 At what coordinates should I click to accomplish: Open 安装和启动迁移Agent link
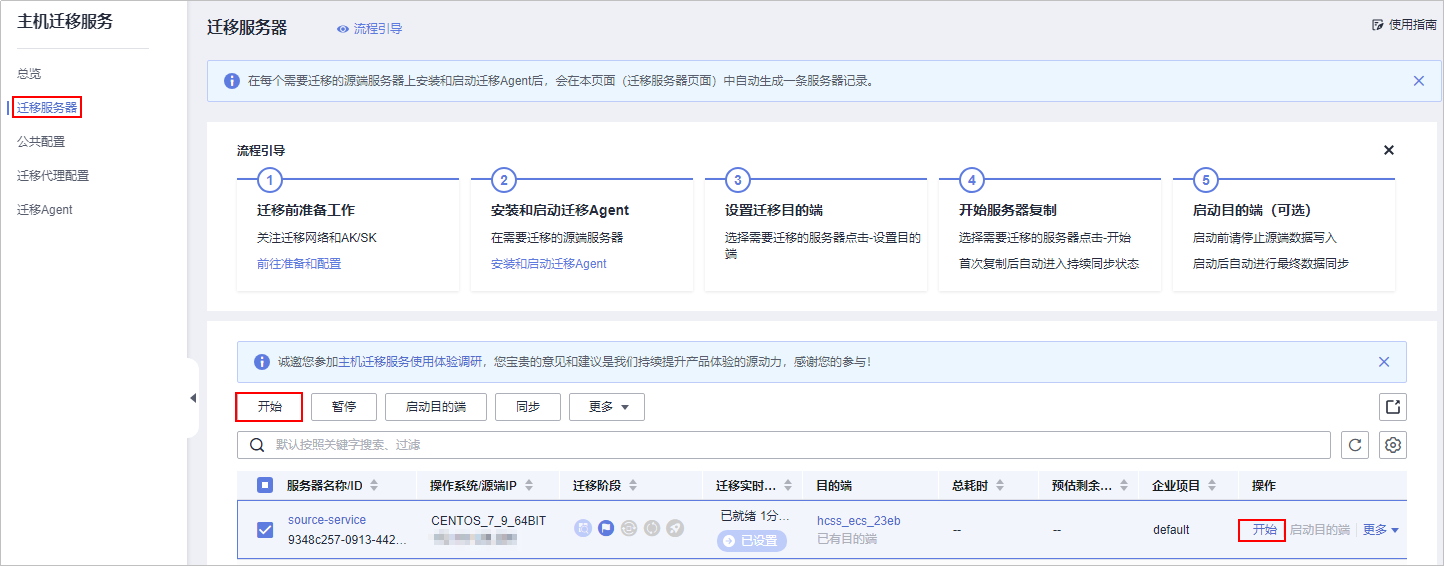(x=549, y=264)
